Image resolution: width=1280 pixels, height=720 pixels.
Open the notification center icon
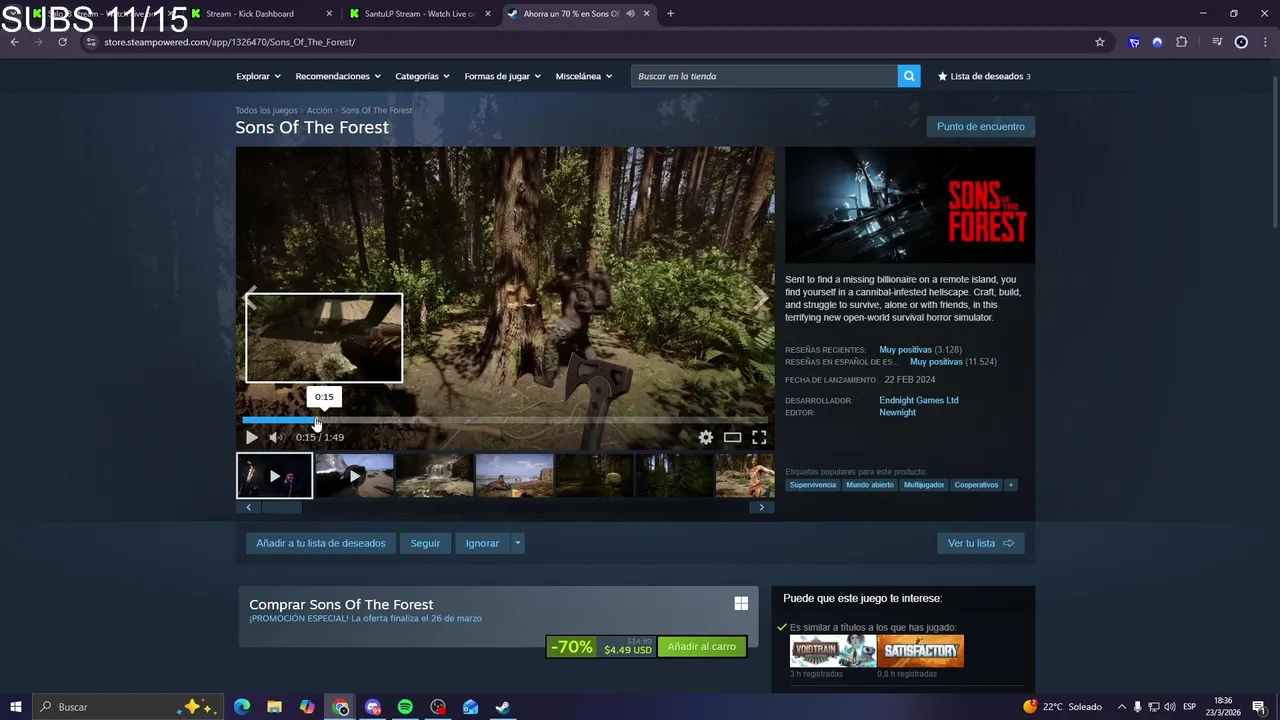pyautogui.click(x=1259, y=707)
